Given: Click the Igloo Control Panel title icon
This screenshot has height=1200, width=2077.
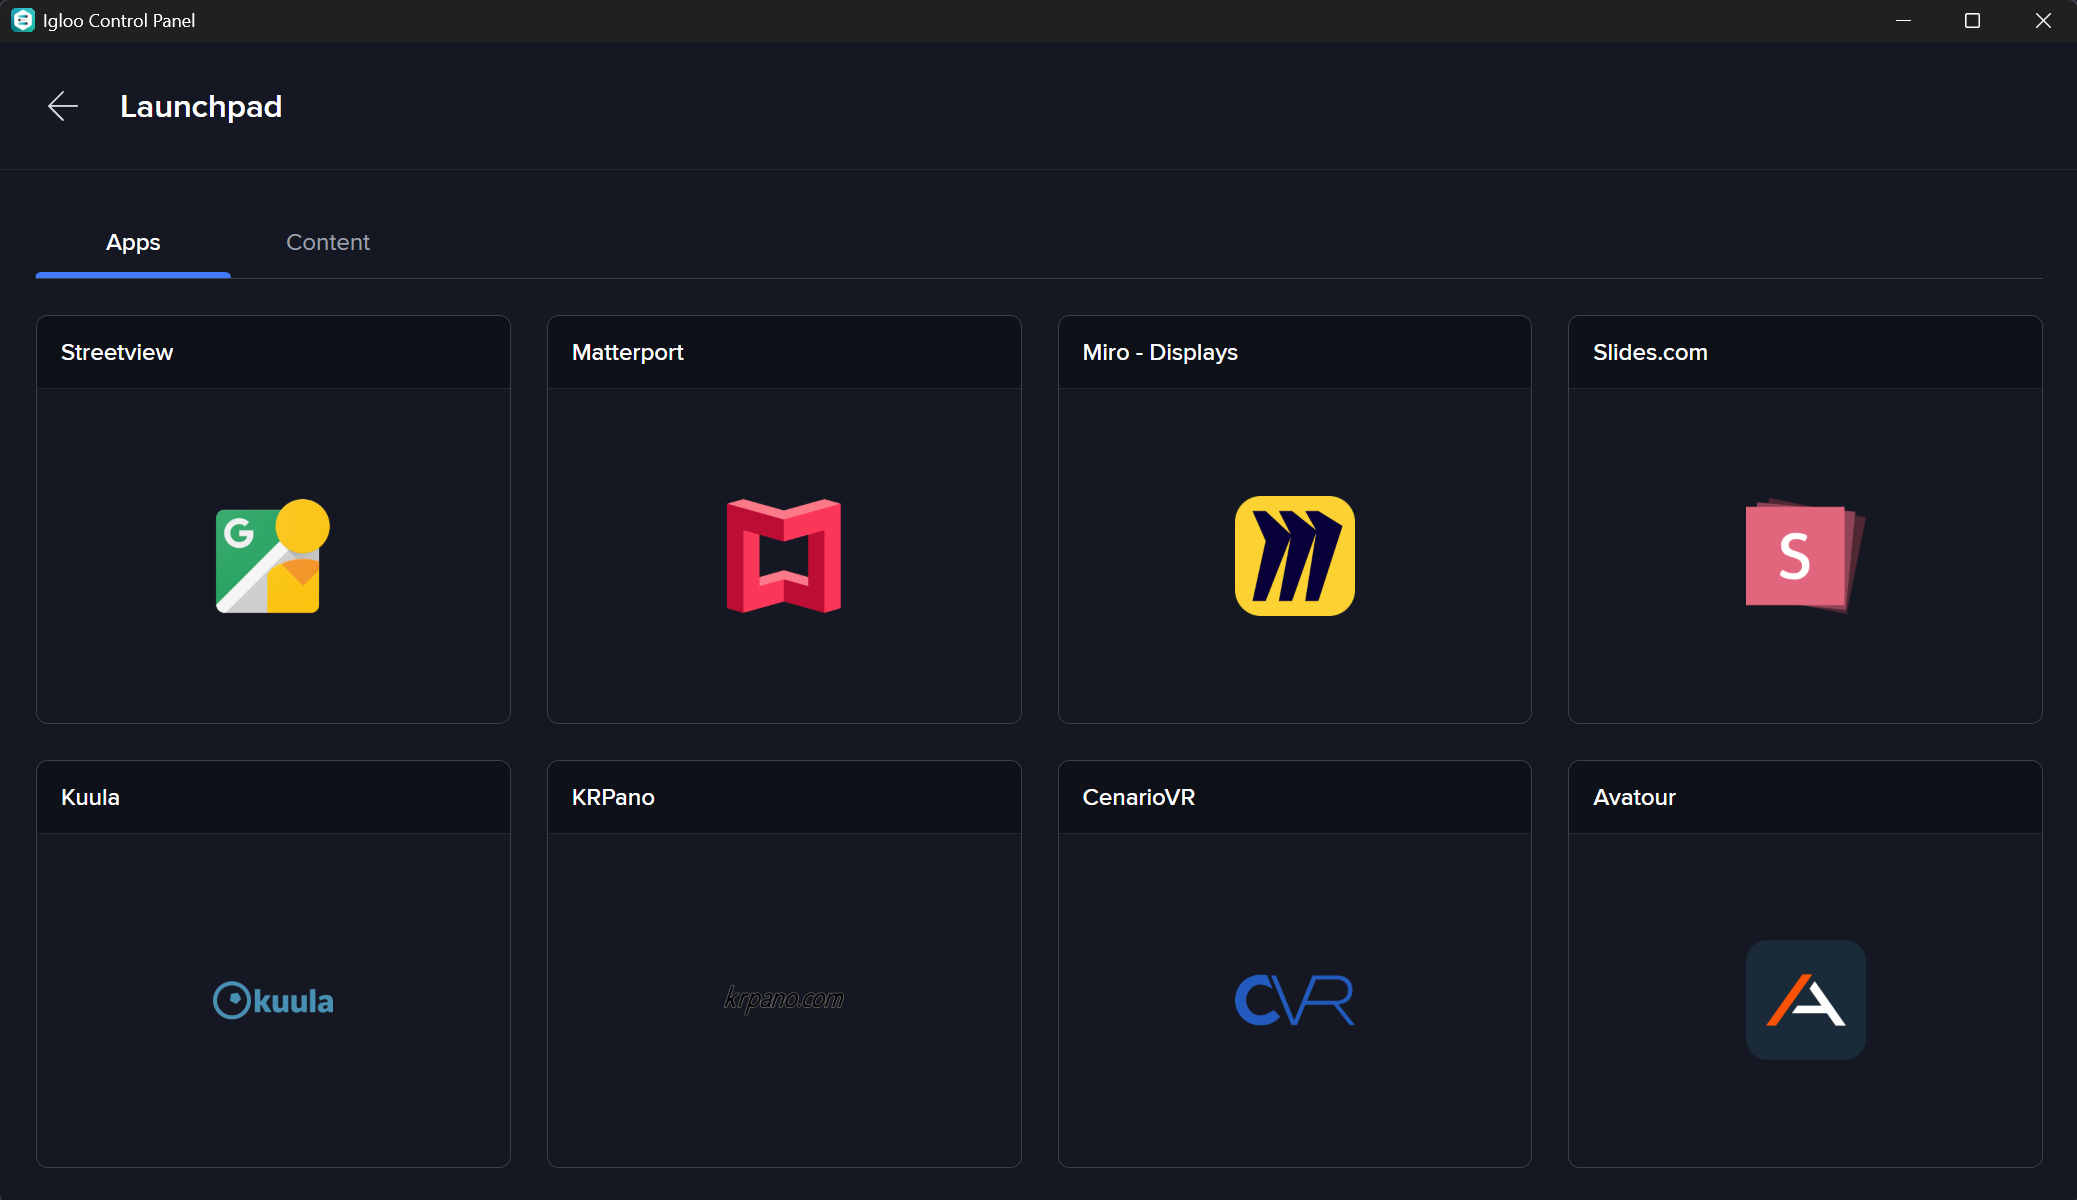Looking at the screenshot, I should (x=22, y=20).
